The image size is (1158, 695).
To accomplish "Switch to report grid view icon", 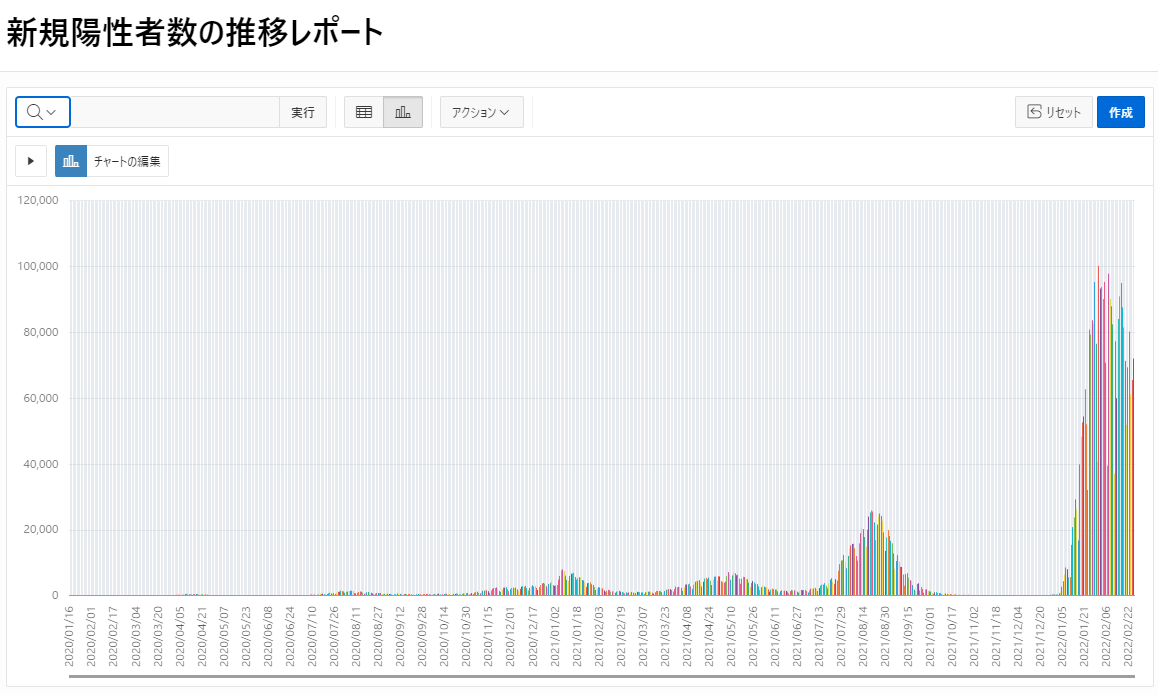I will 364,112.
